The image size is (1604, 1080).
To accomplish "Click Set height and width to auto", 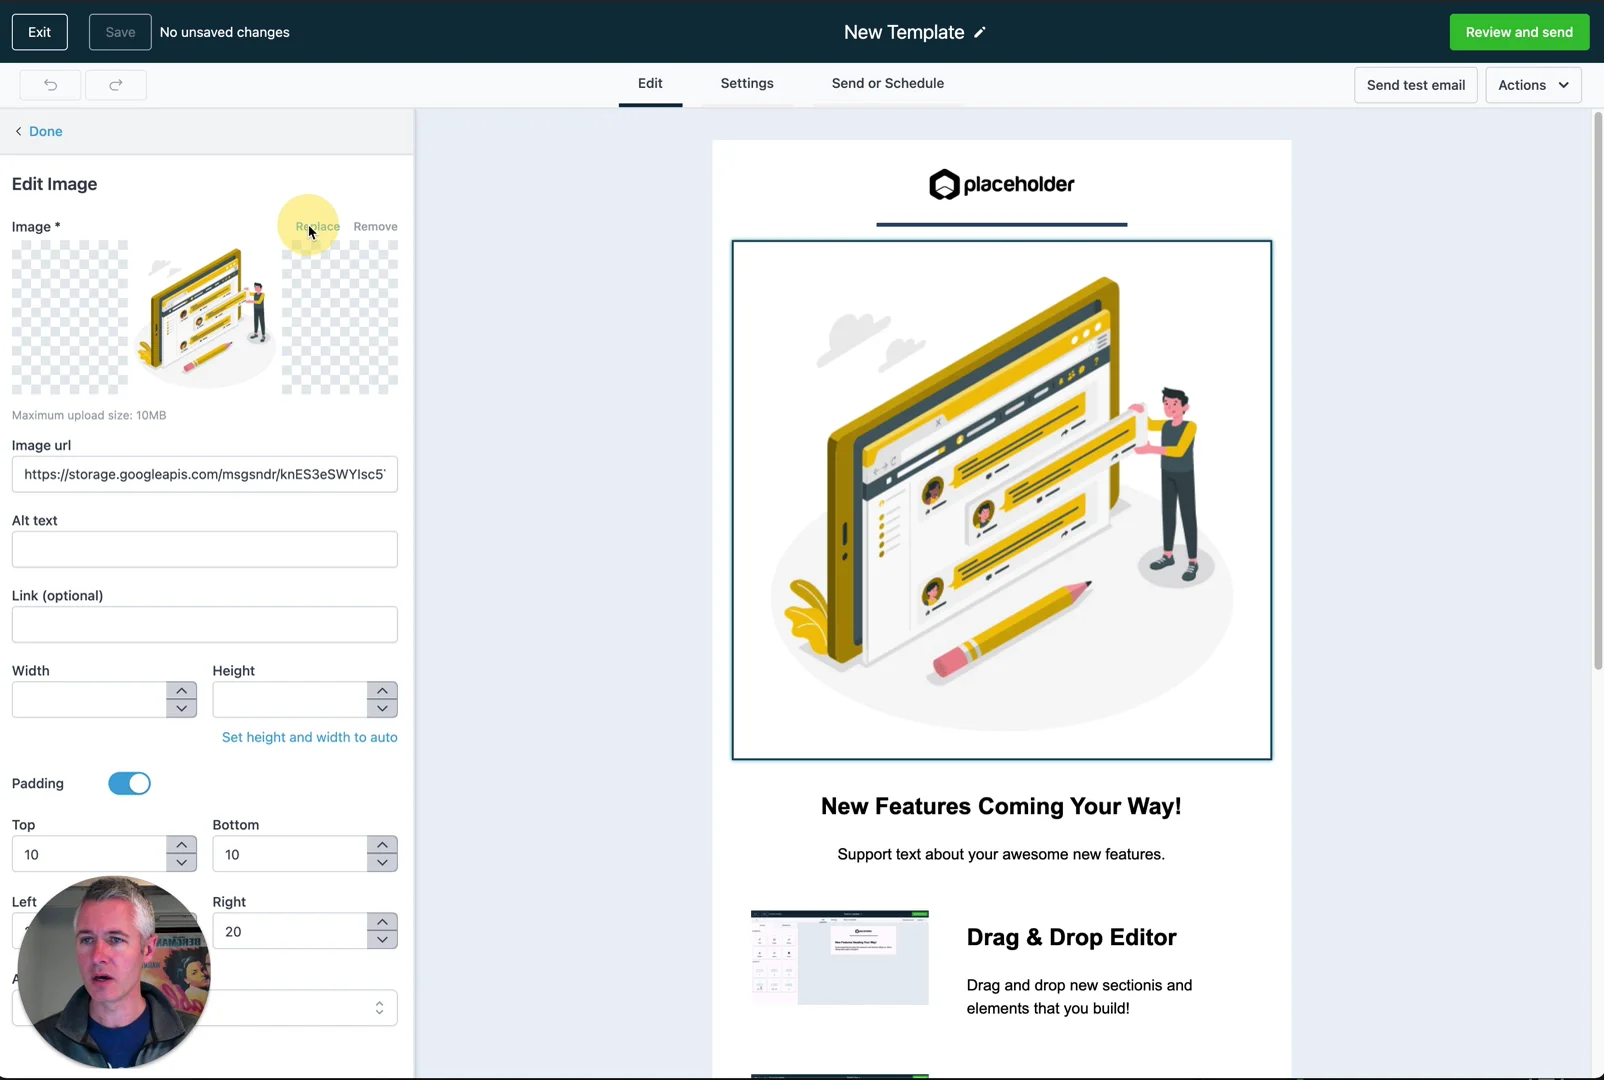I will pyautogui.click(x=310, y=737).
